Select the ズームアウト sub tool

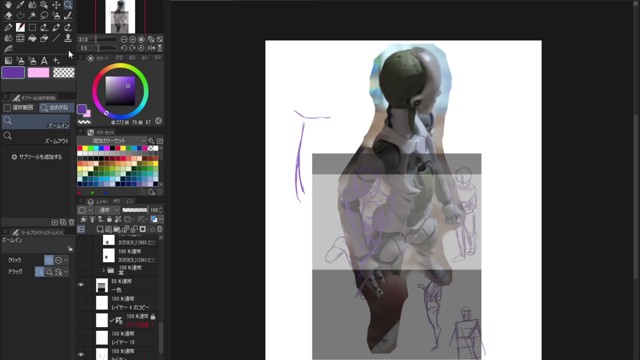36,138
